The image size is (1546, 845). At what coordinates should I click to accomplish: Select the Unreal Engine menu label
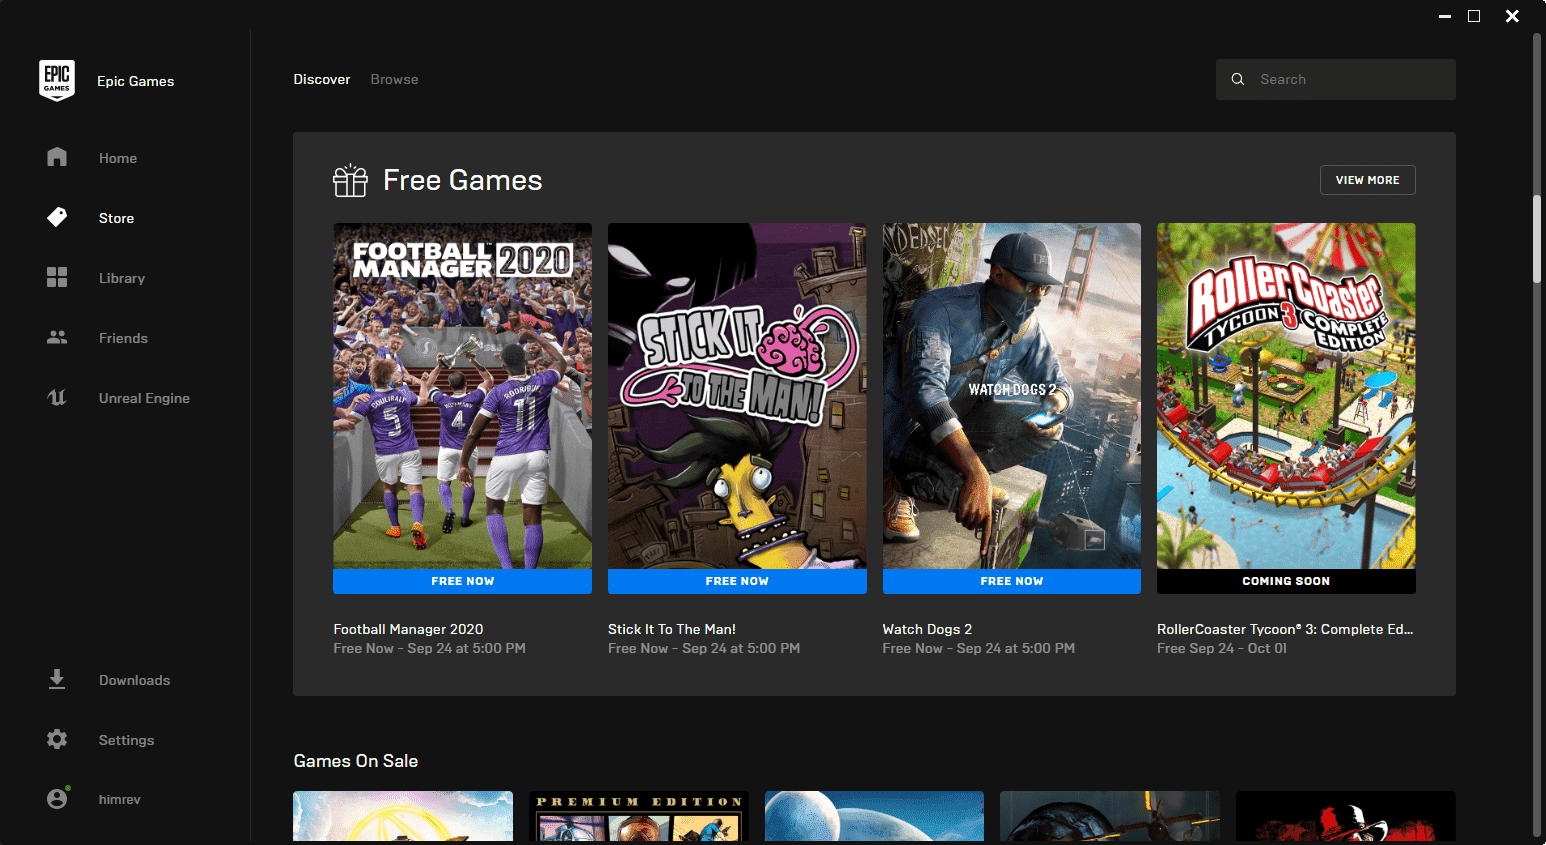point(144,398)
